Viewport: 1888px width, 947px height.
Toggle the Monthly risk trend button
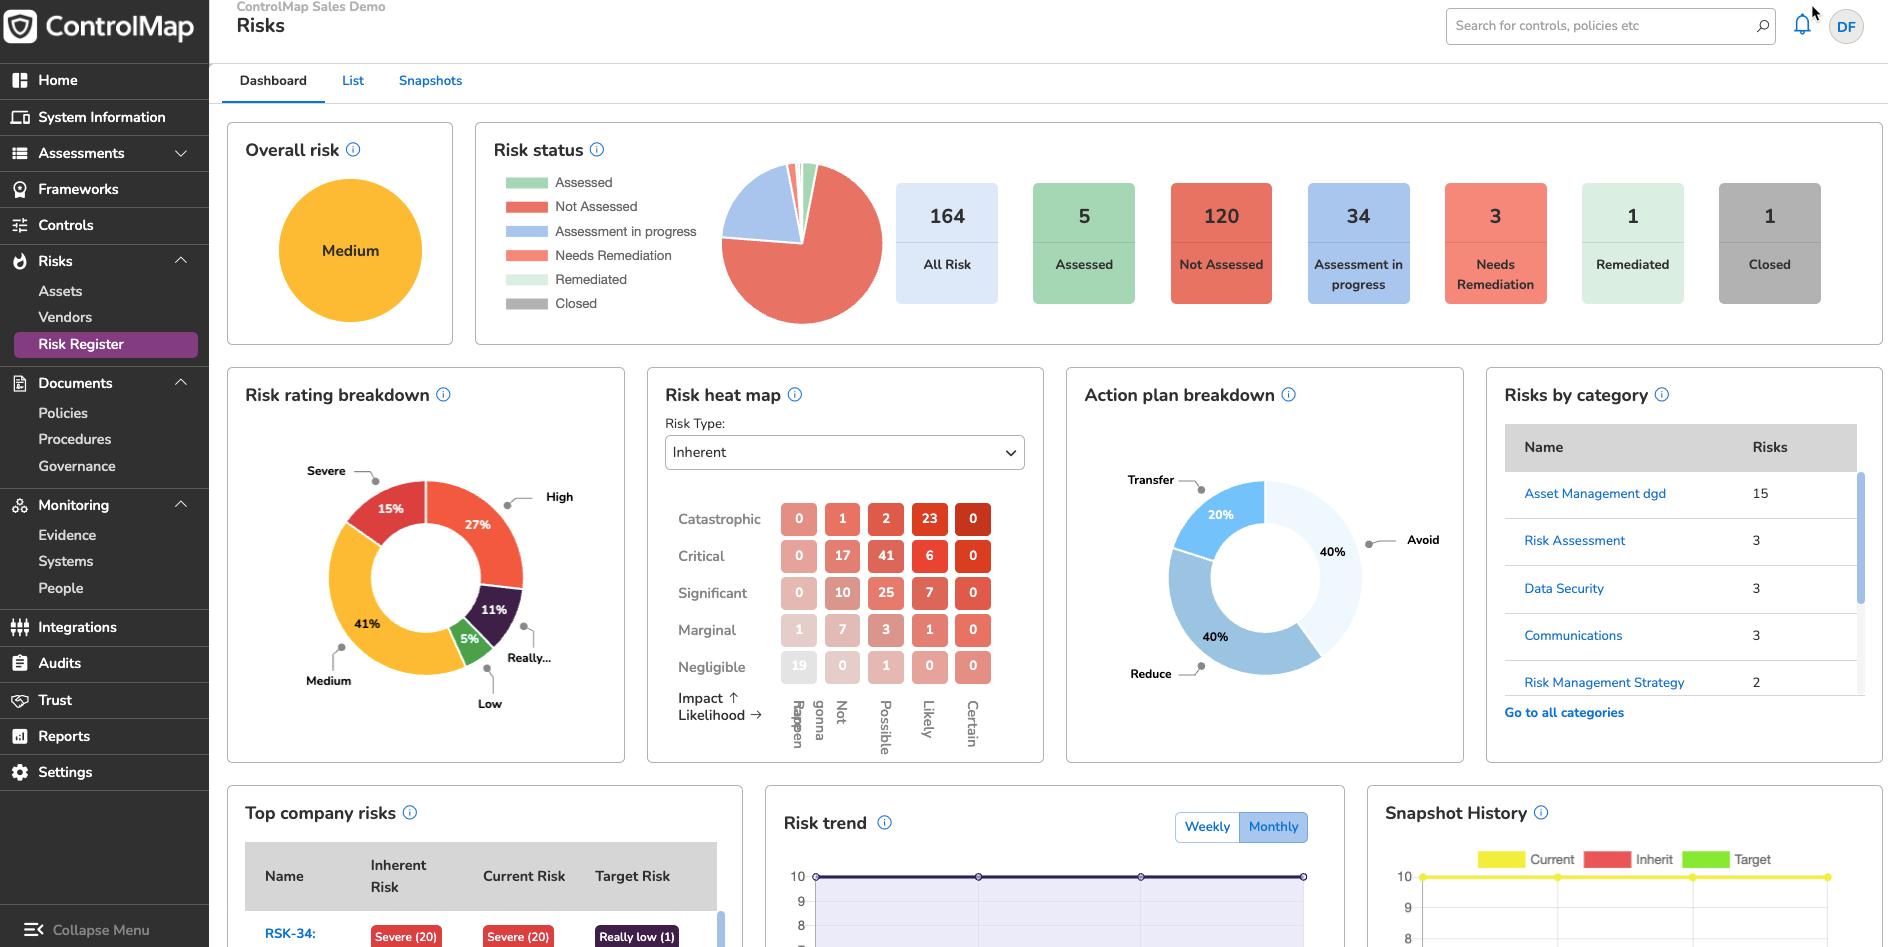pos(1273,827)
